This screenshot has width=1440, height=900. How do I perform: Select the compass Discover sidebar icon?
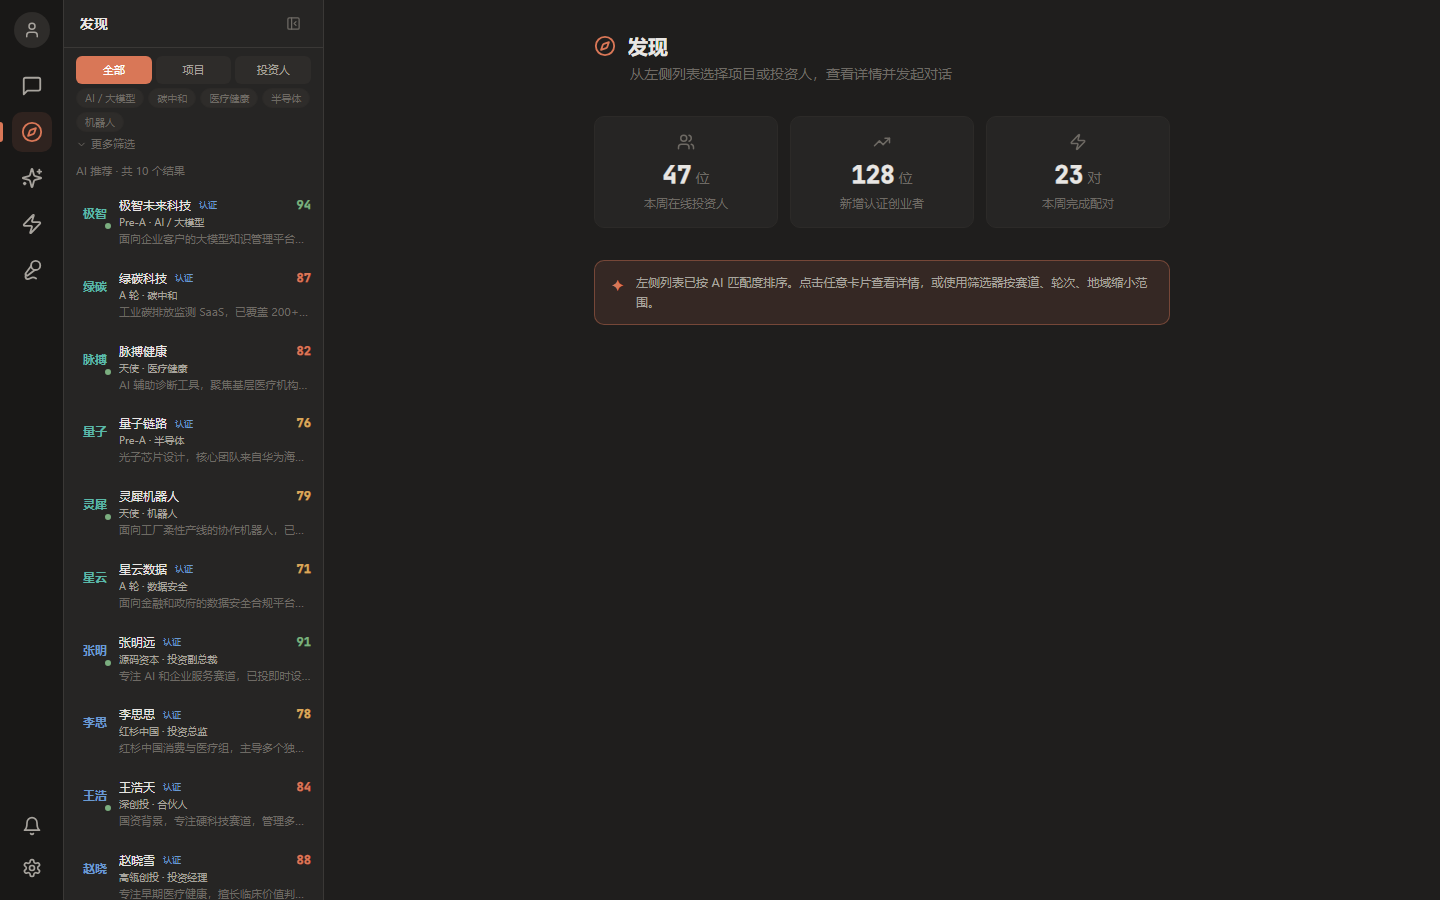(32, 132)
